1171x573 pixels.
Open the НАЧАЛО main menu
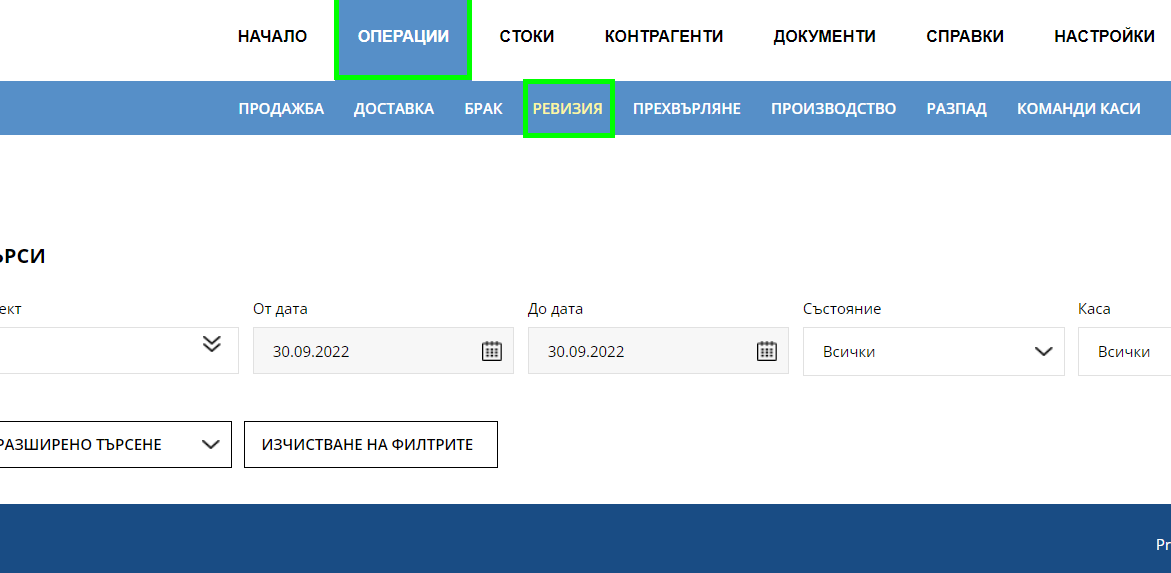click(x=273, y=37)
